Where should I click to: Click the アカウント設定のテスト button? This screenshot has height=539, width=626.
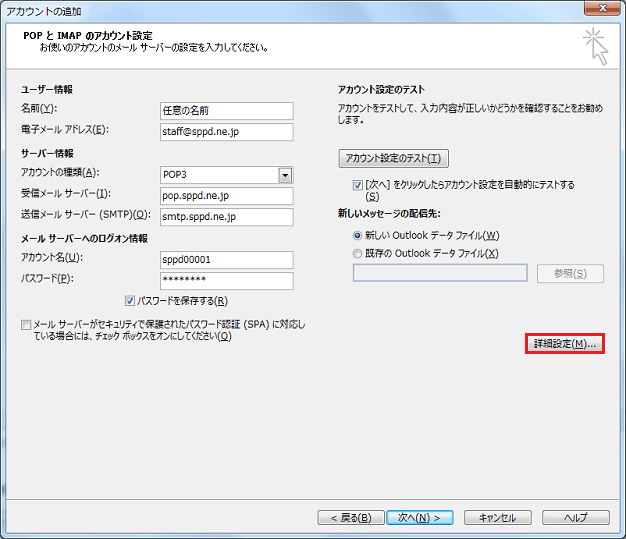(393, 159)
